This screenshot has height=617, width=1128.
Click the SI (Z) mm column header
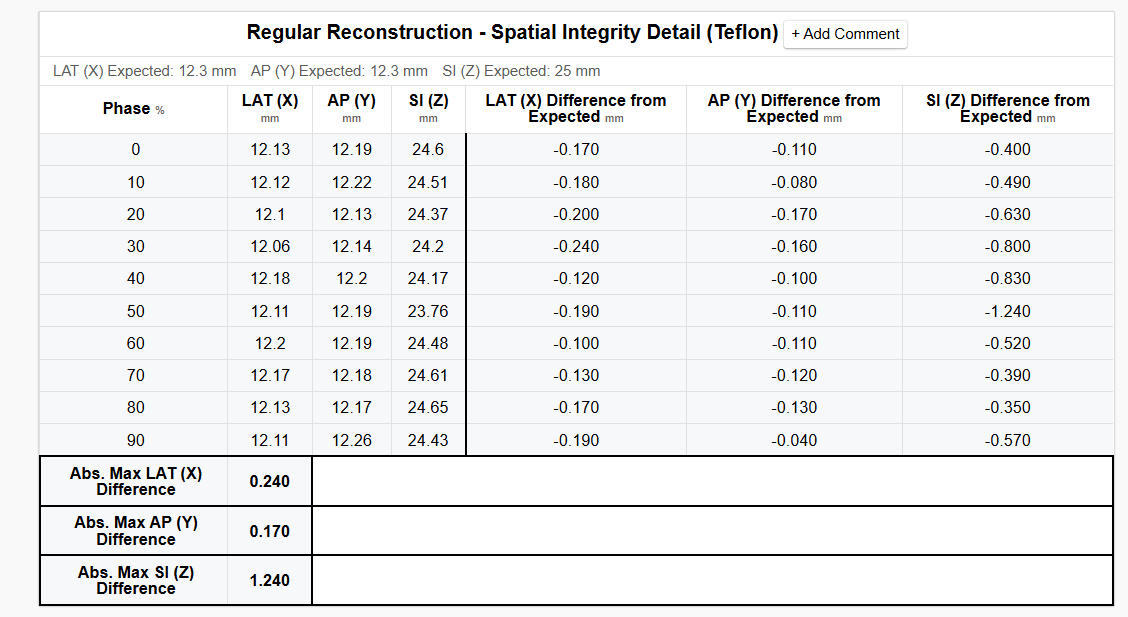click(x=428, y=108)
